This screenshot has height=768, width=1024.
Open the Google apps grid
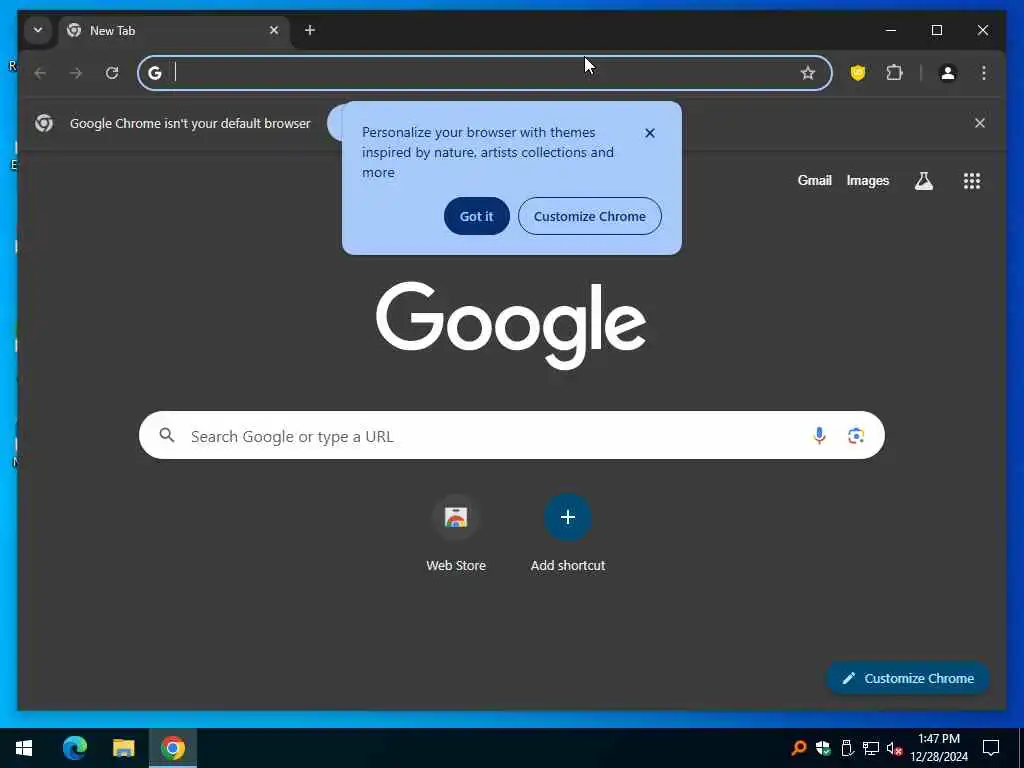tap(972, 181)
